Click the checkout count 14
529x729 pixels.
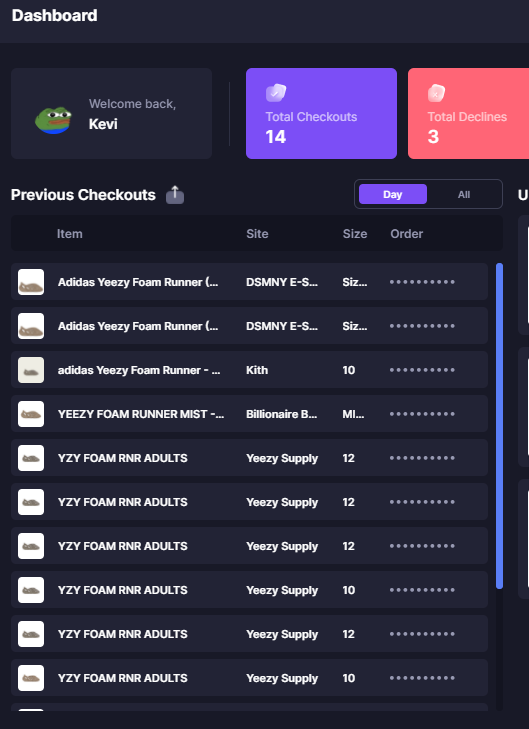point(276,137)
